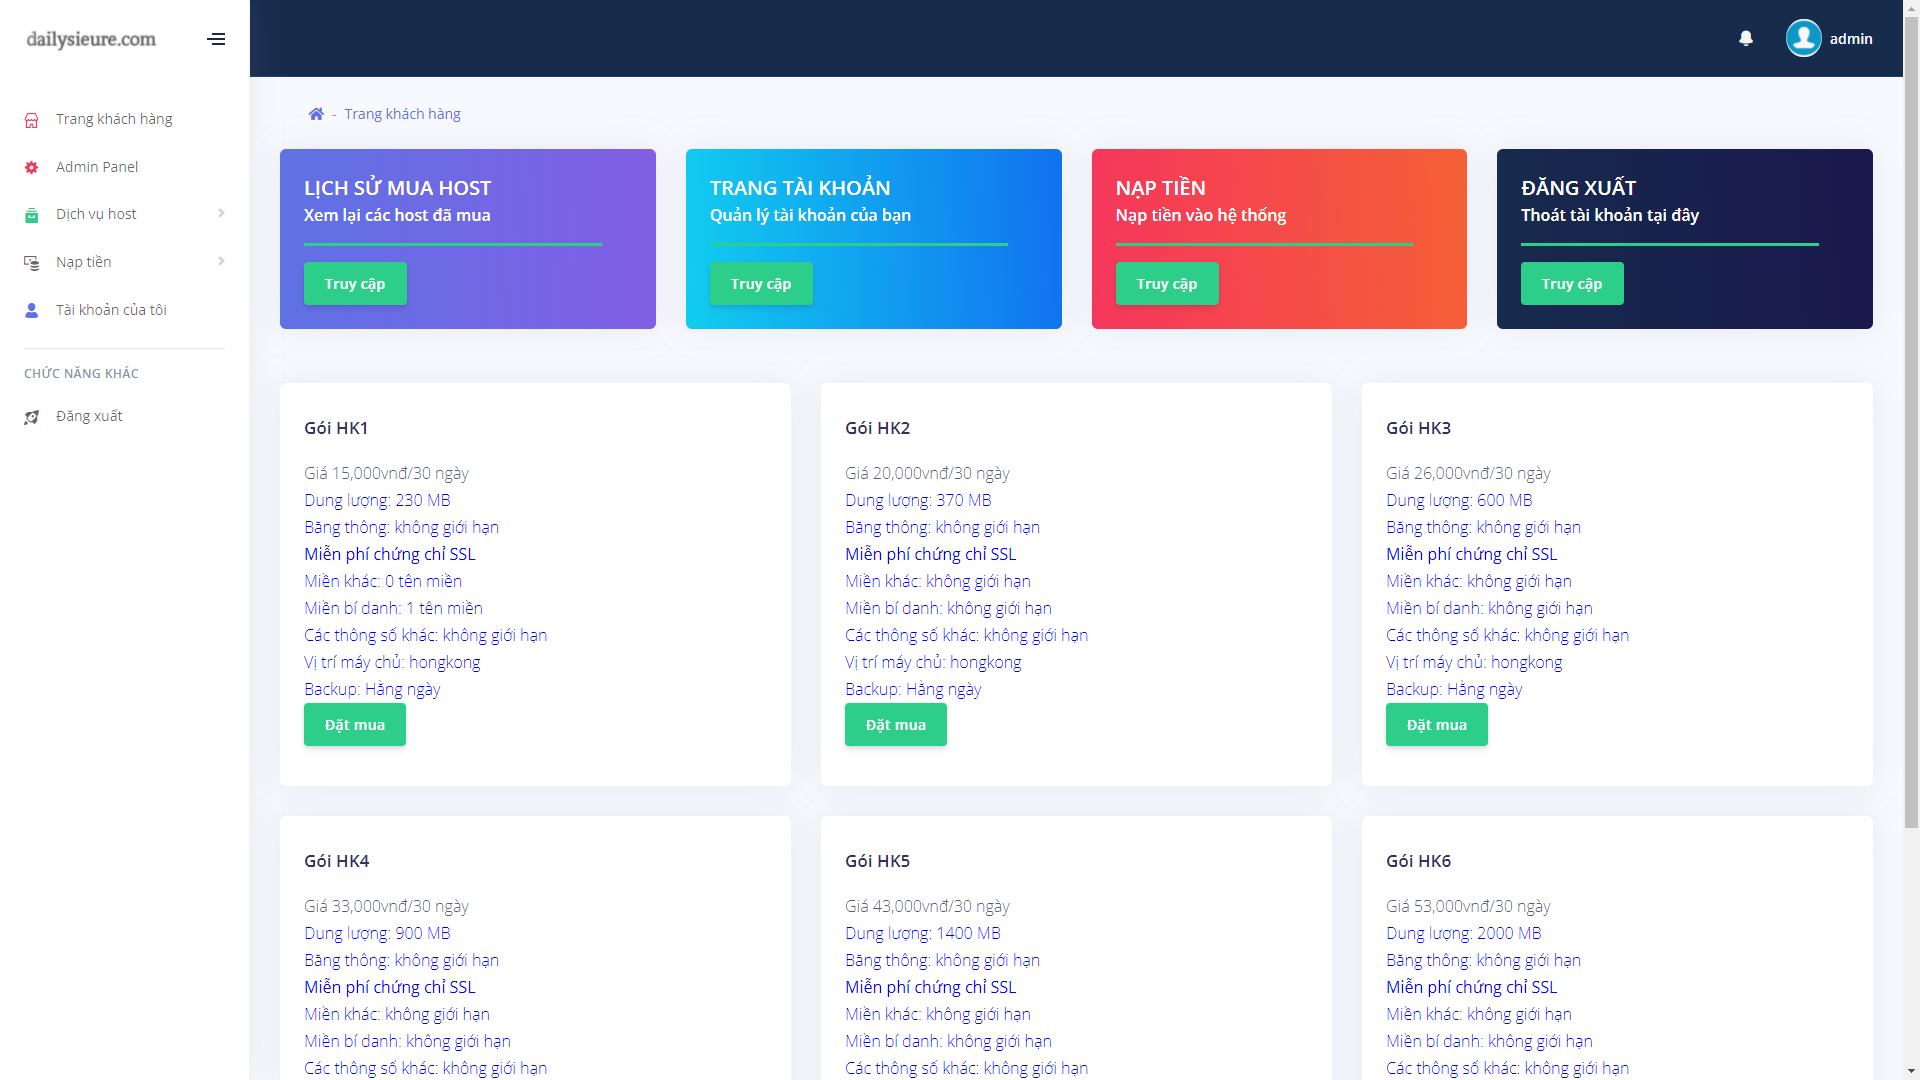Open Tài khoản của tôi menu item

tap(111, 310)
